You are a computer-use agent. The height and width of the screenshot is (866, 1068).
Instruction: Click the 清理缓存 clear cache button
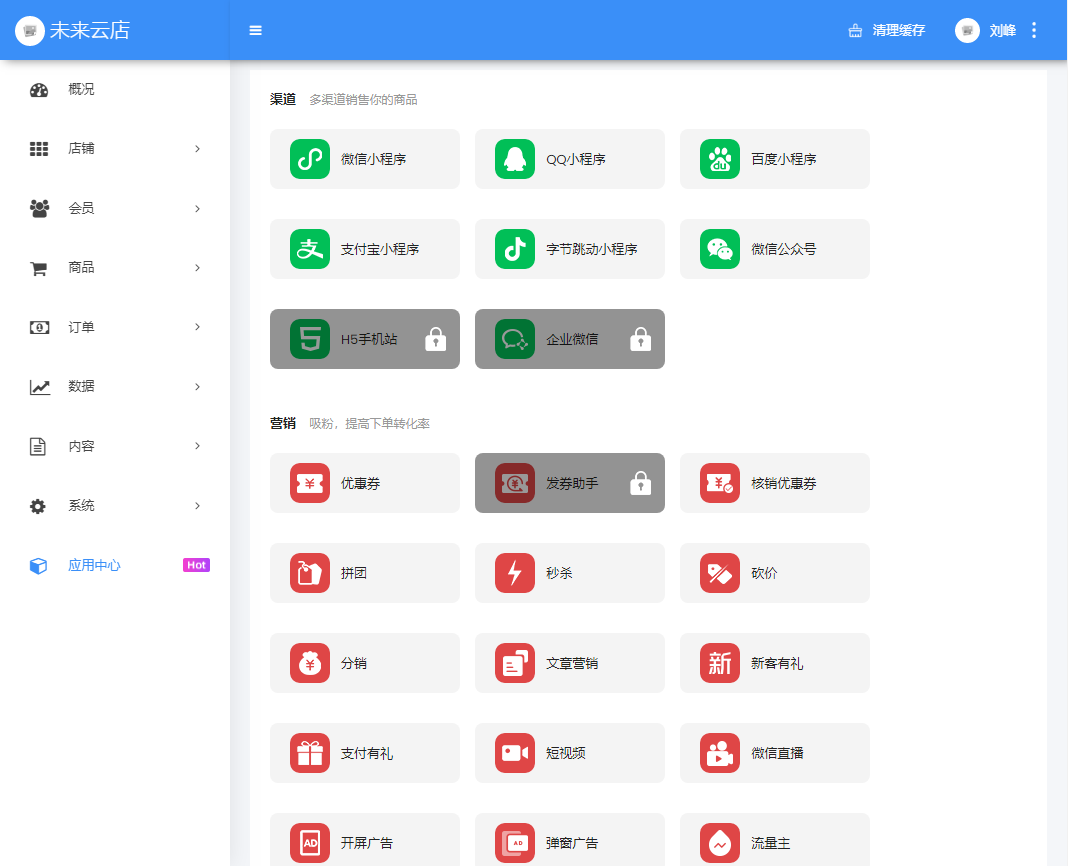click(x=886, y=30)
